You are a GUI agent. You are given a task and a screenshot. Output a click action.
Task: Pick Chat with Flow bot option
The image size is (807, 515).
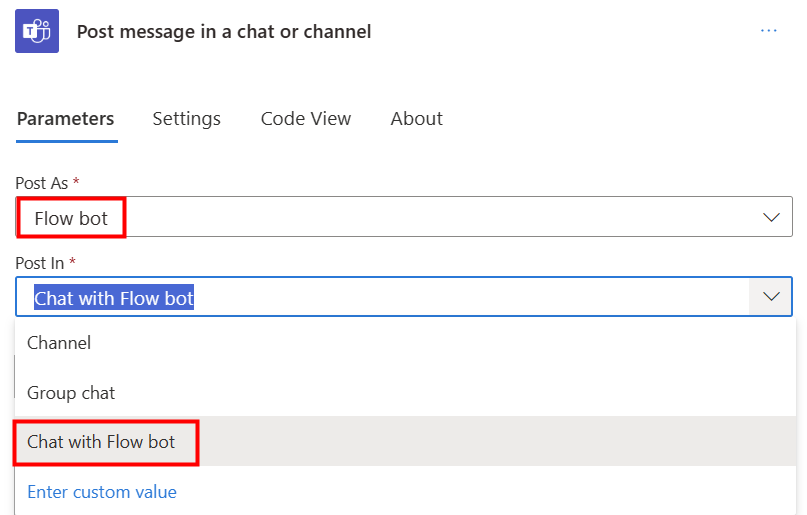click(x=406, y=441)
